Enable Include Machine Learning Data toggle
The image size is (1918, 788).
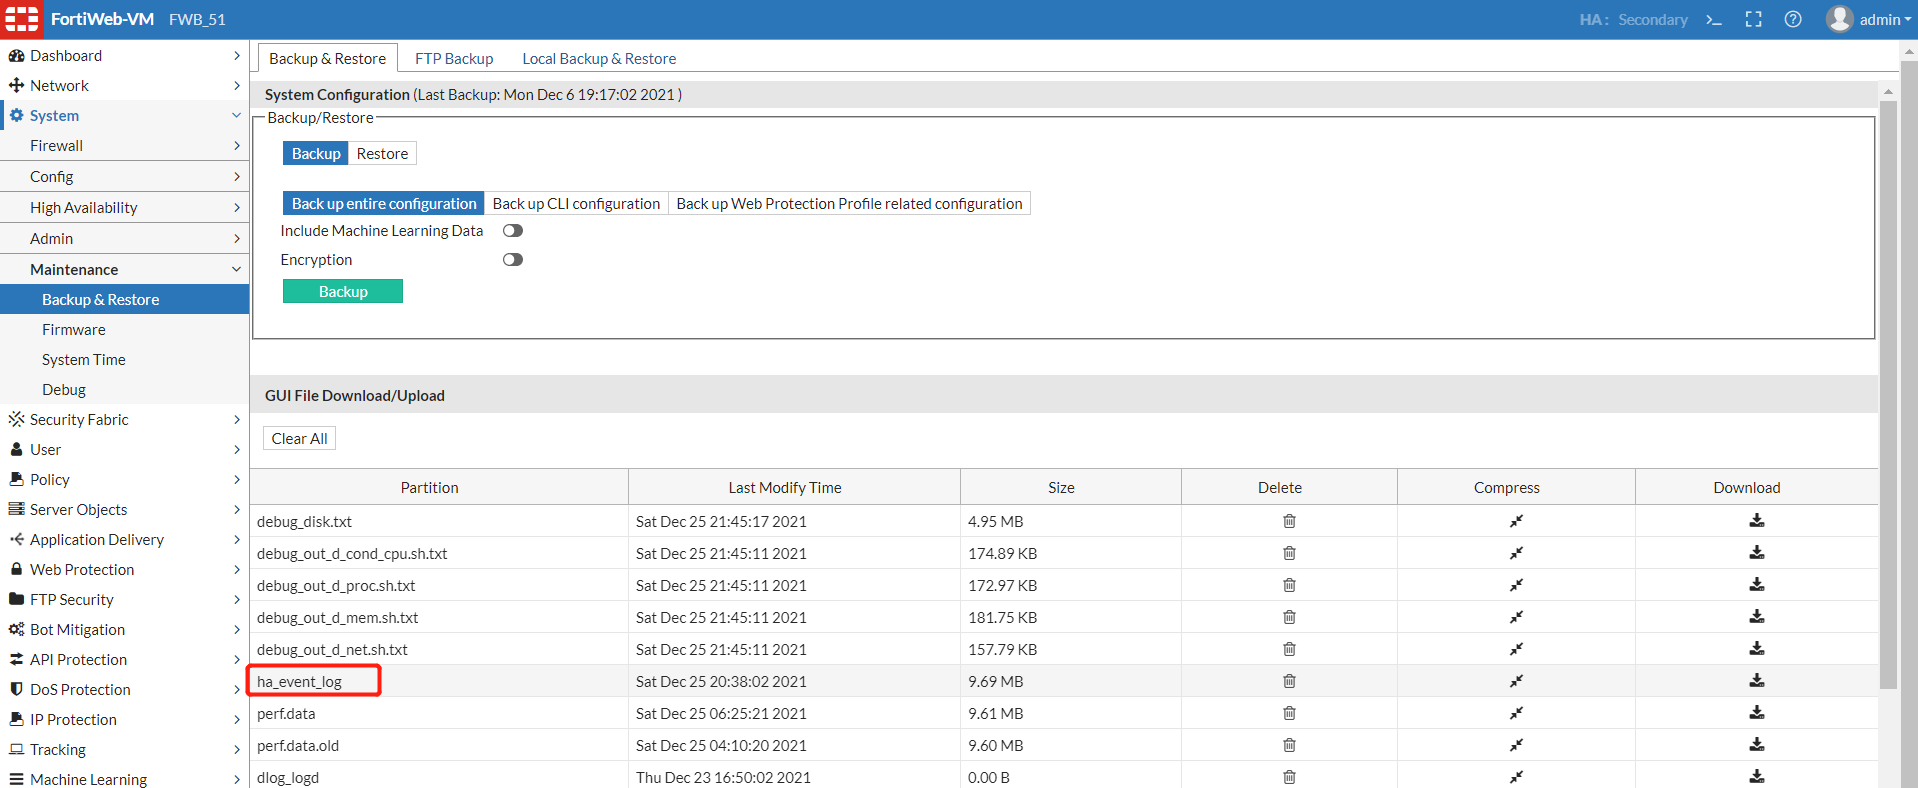pyautogui.click(x=513, y=231)
